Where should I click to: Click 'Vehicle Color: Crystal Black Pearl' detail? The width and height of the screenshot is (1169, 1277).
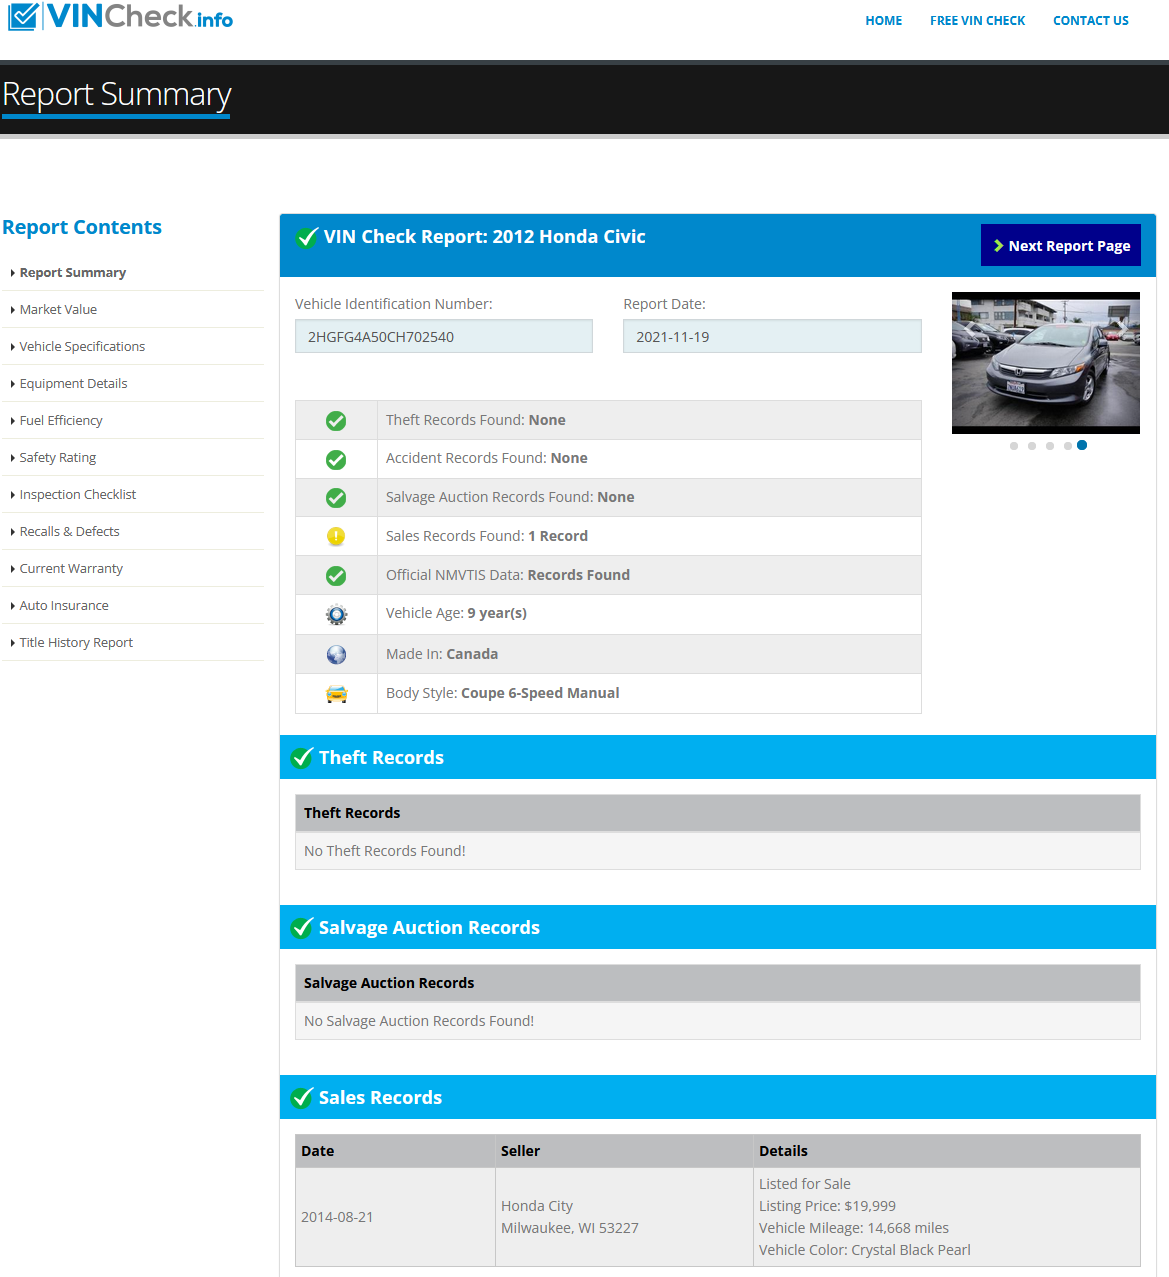click(x=865, y=1250)
